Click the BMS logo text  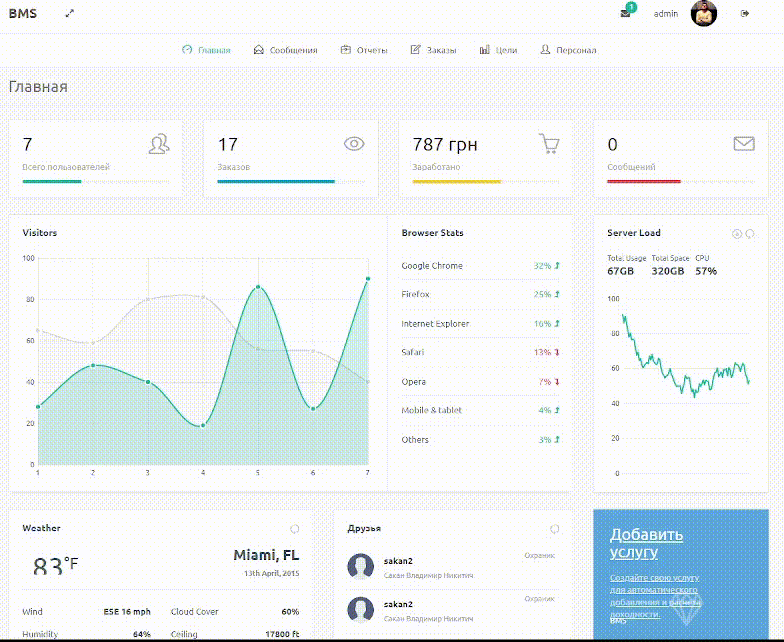tap(22, 14)
